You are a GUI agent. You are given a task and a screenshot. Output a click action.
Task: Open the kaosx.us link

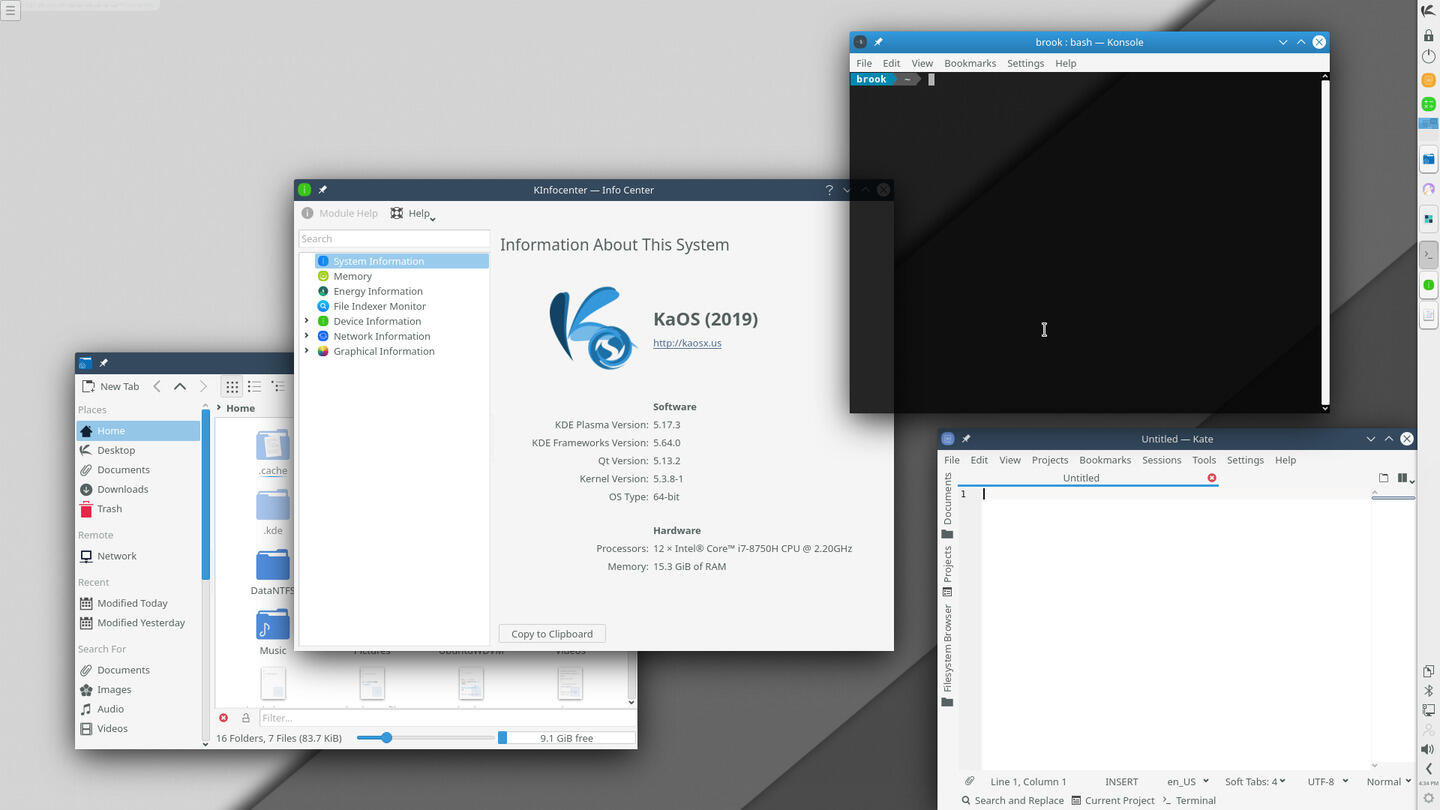(x=687, y=343)
